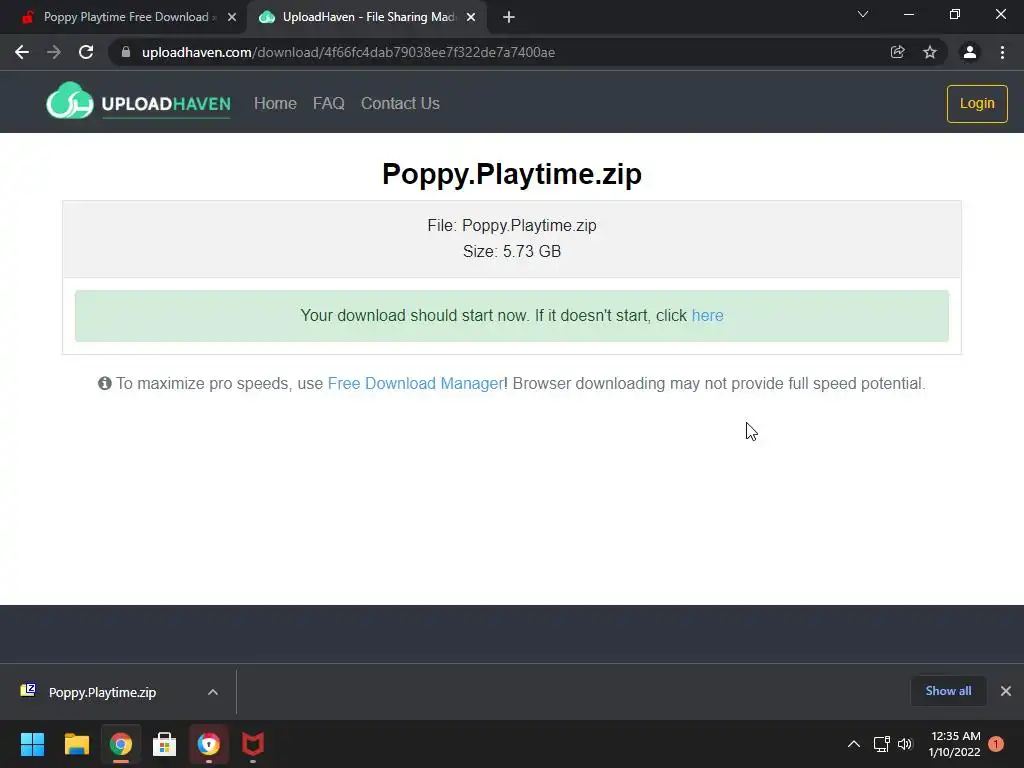Screen dimensions: 1024x768
Task: Click the Login button
Action: (x=977, y=104)
